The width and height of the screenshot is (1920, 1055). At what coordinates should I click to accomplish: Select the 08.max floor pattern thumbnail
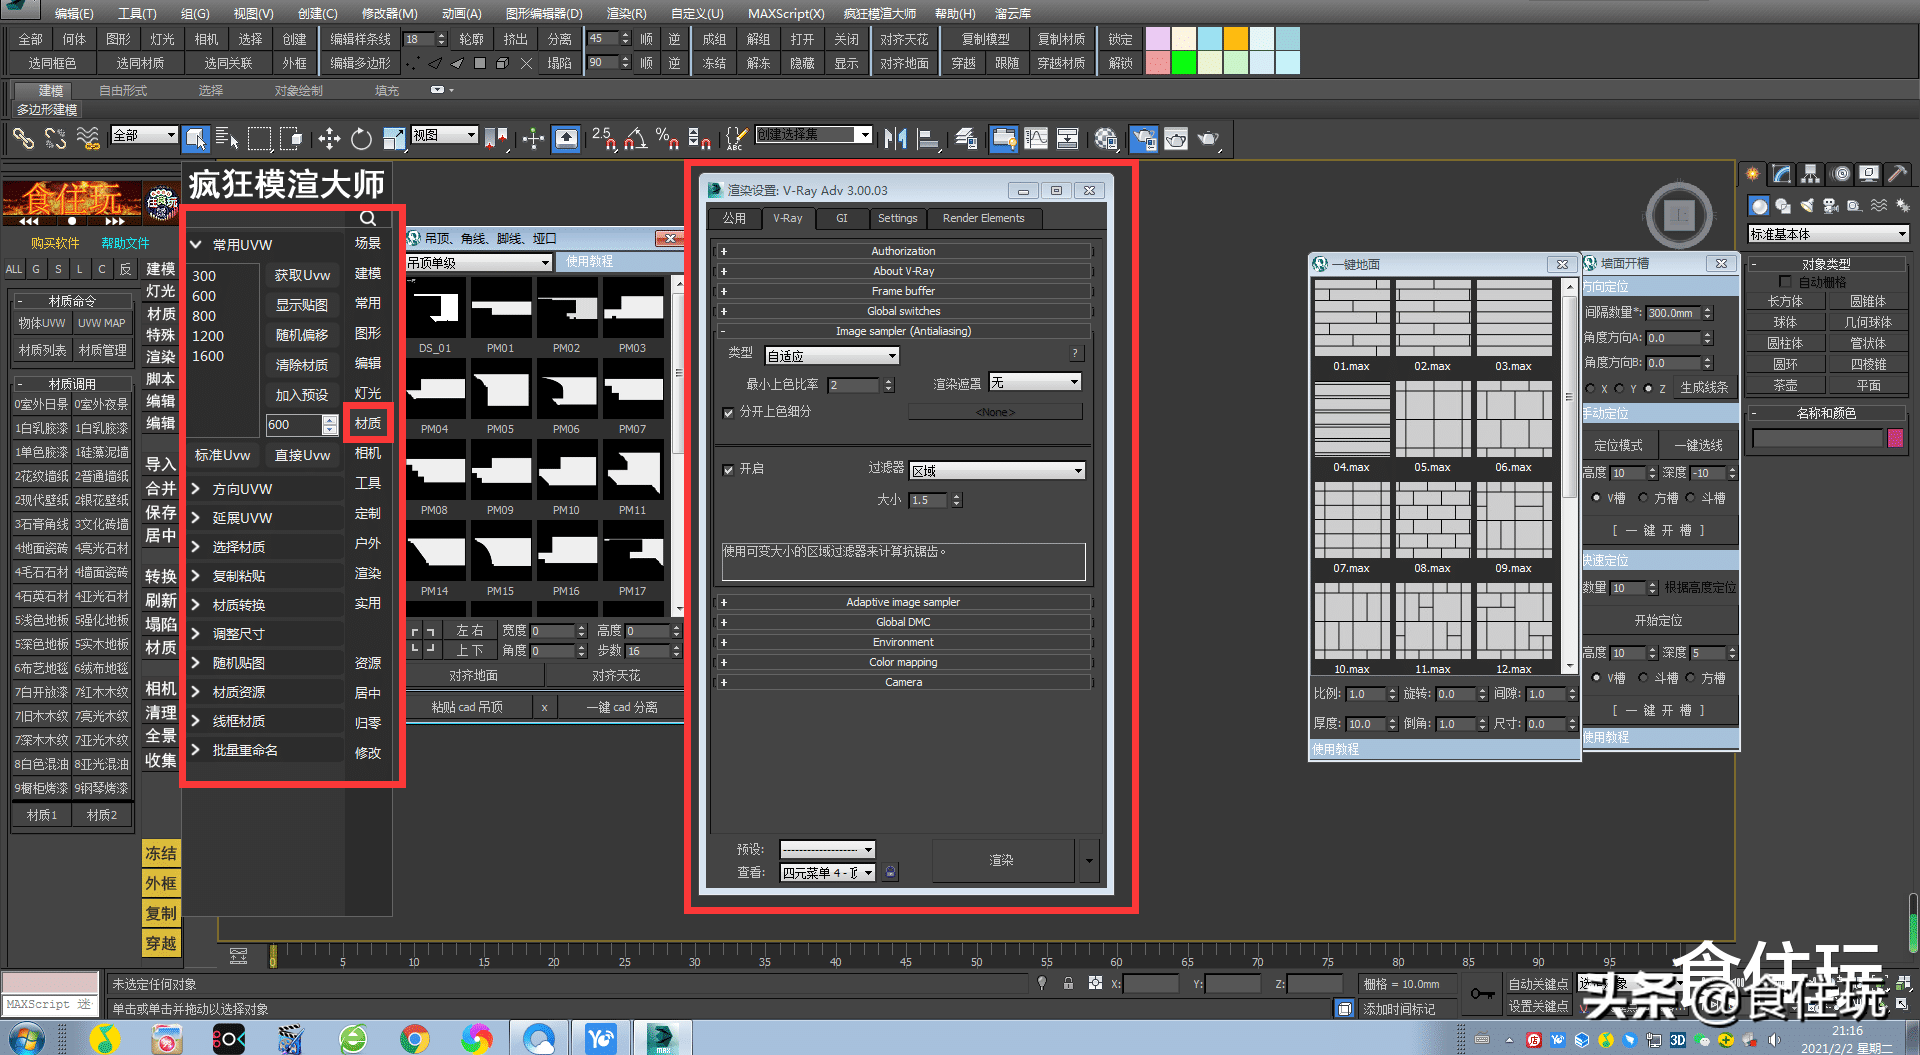point(1432,521)
